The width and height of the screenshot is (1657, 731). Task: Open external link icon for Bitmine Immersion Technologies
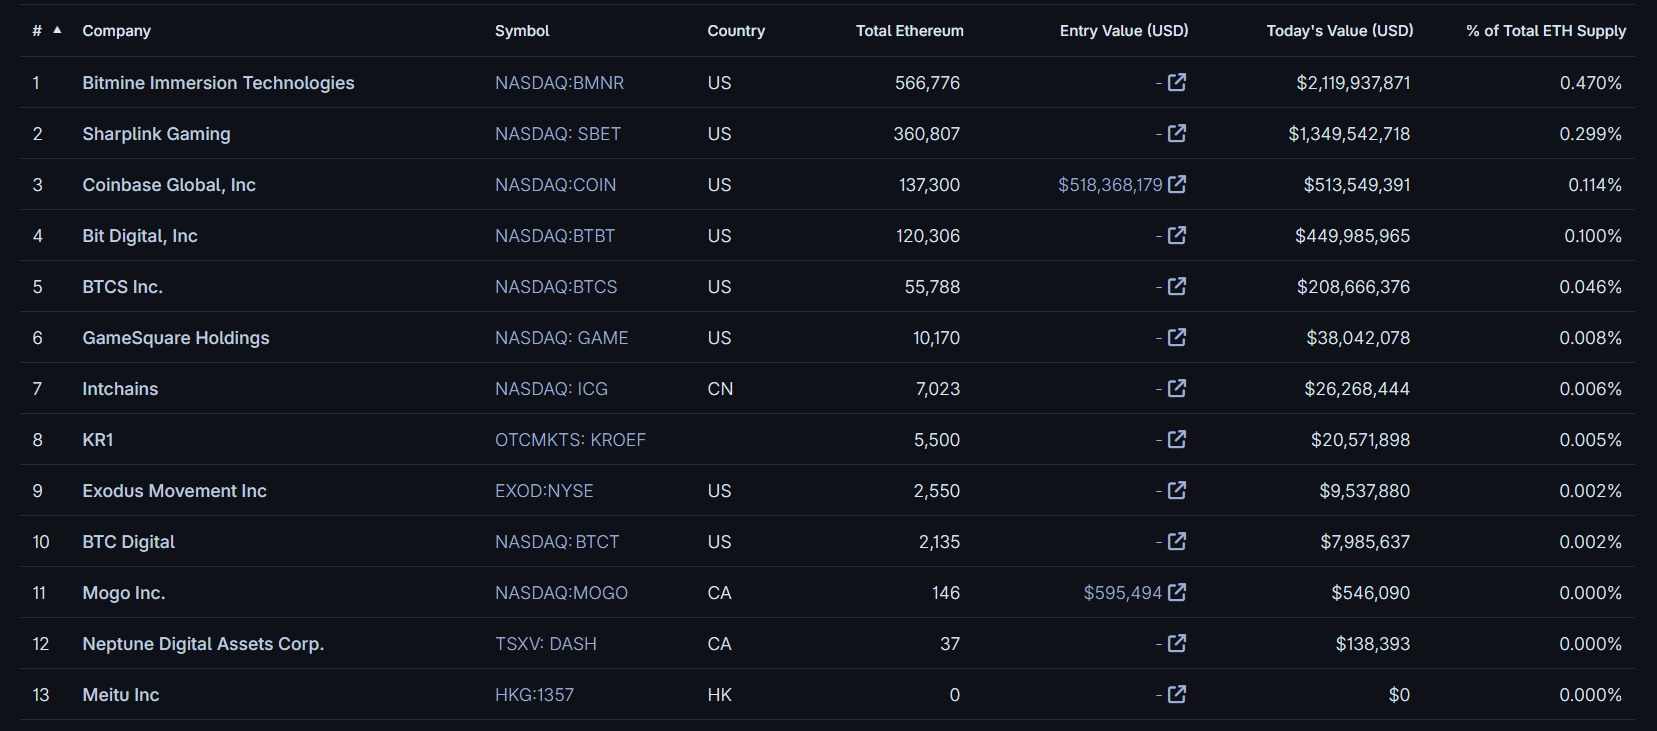[x=1177, y=82]
